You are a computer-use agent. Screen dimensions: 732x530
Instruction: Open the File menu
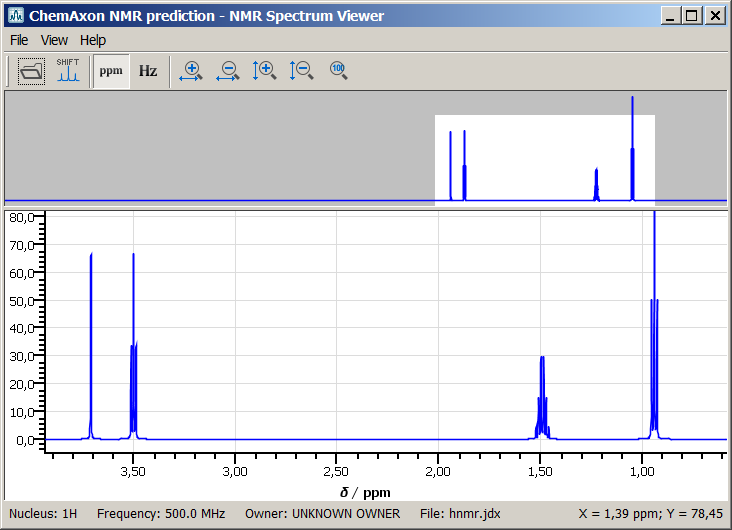[x=19, y=40]
